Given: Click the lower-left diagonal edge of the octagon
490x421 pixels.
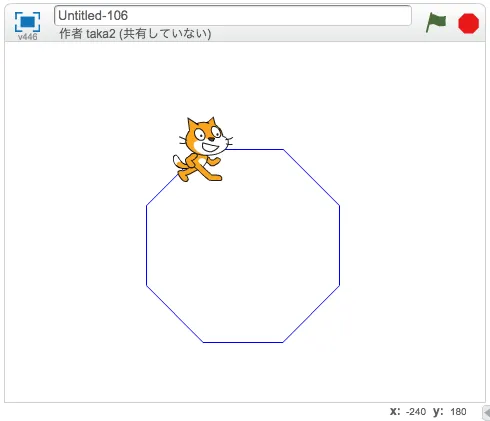Looking at the screenshot, I should pos(175,314).
